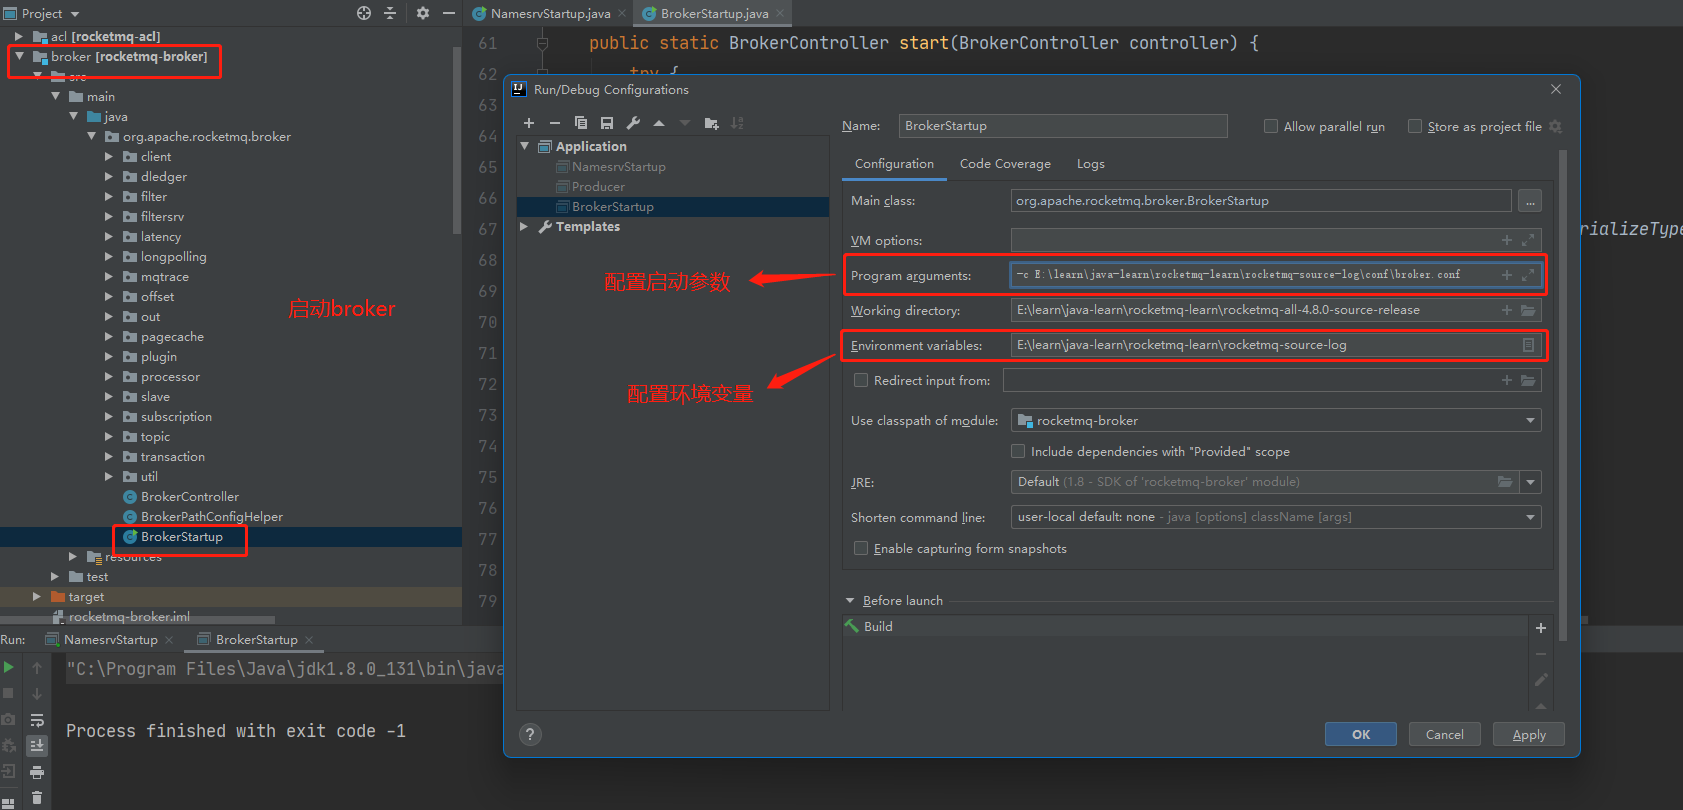Hide the Project tool window
Screen dimensions: 1683x810
pyautogui.click(x=449, y=13)
